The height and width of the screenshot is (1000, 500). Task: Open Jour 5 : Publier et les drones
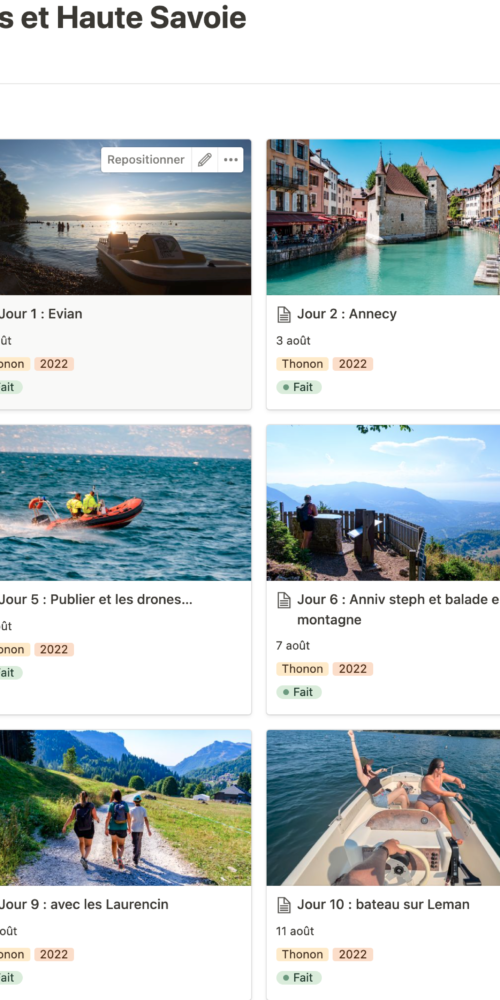coord(96,599)
